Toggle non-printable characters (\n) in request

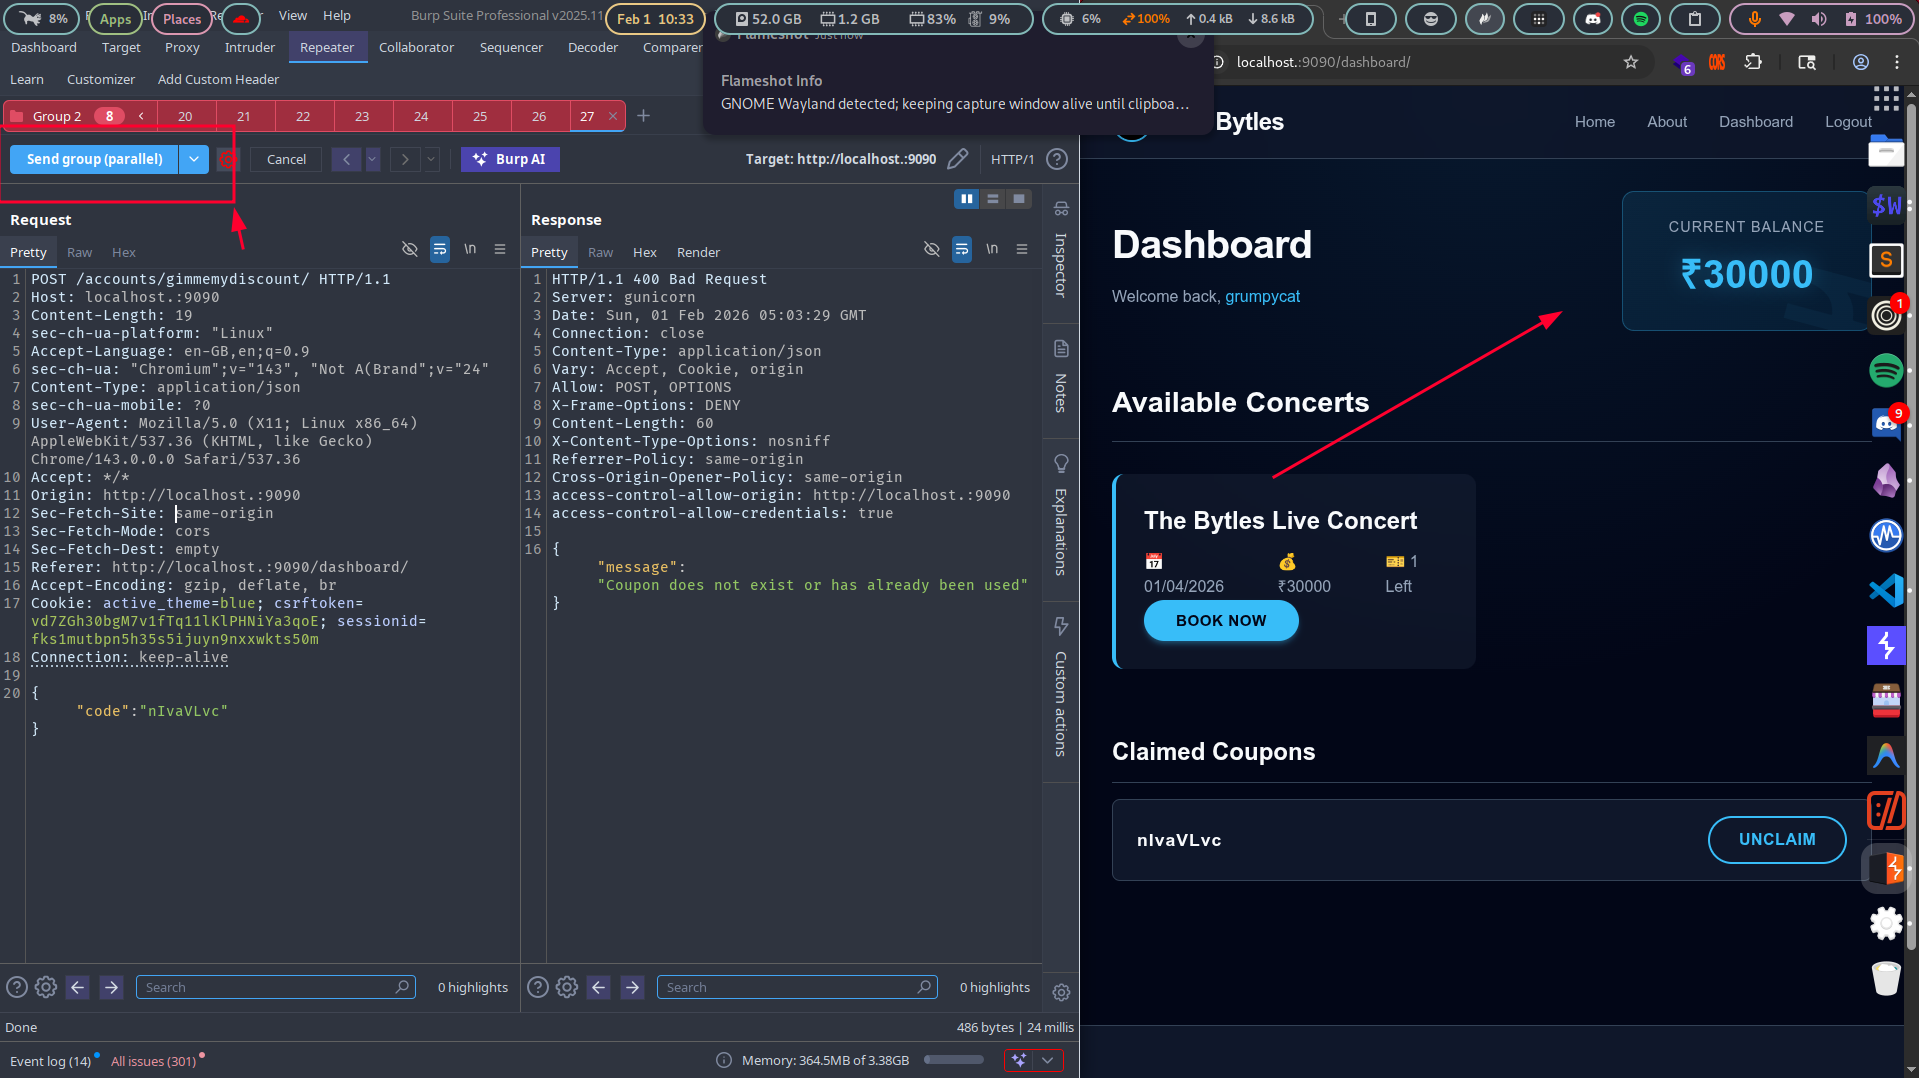tap(470, 249)
